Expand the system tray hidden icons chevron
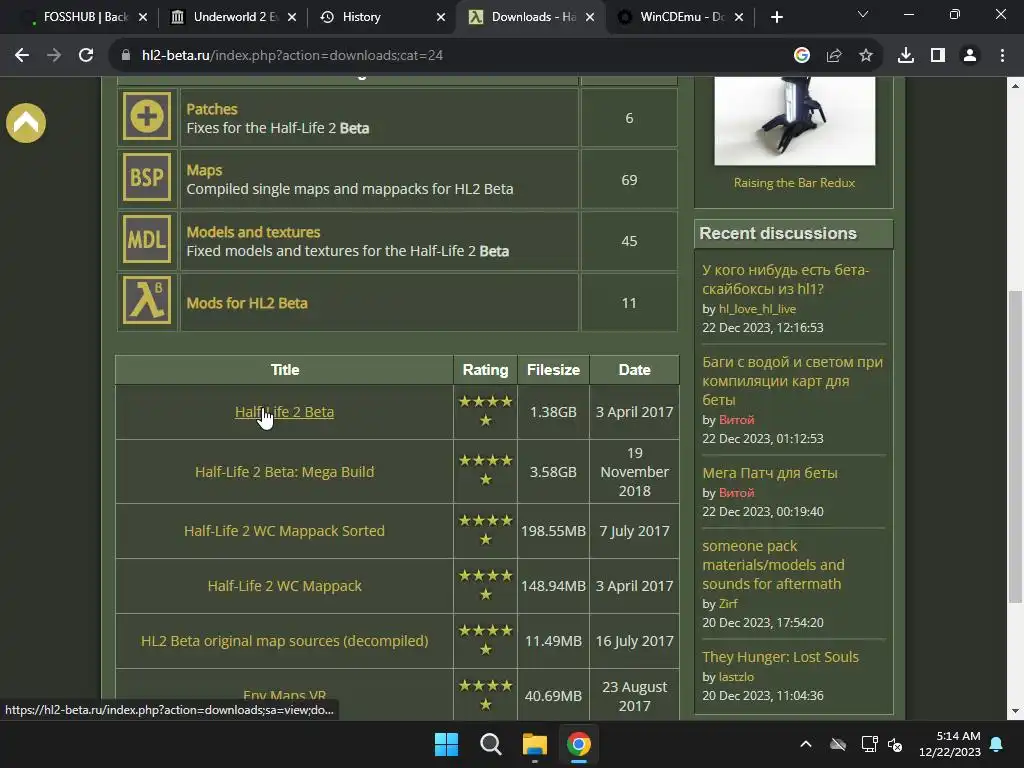The image size is (1024, 768). 806,744
